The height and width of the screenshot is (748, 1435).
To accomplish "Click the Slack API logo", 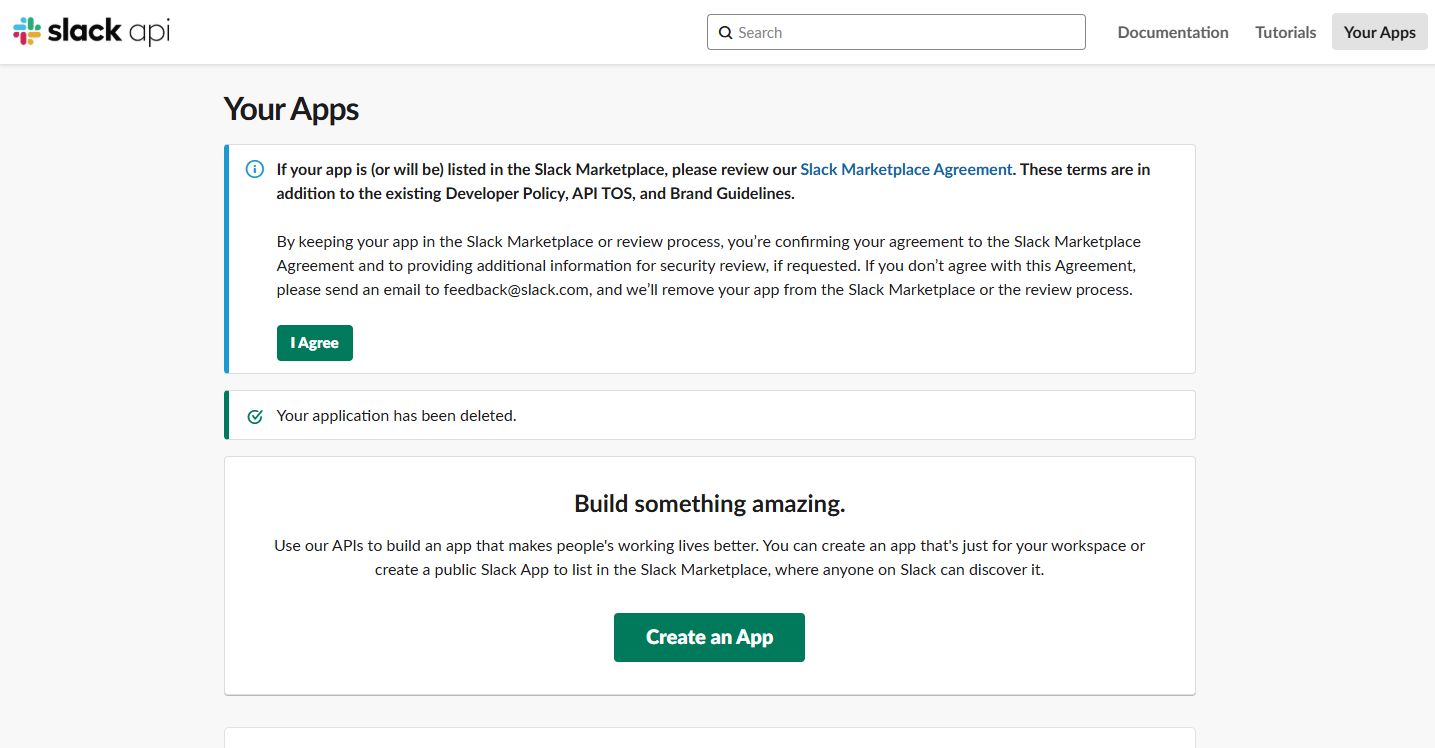I will 91,32.
